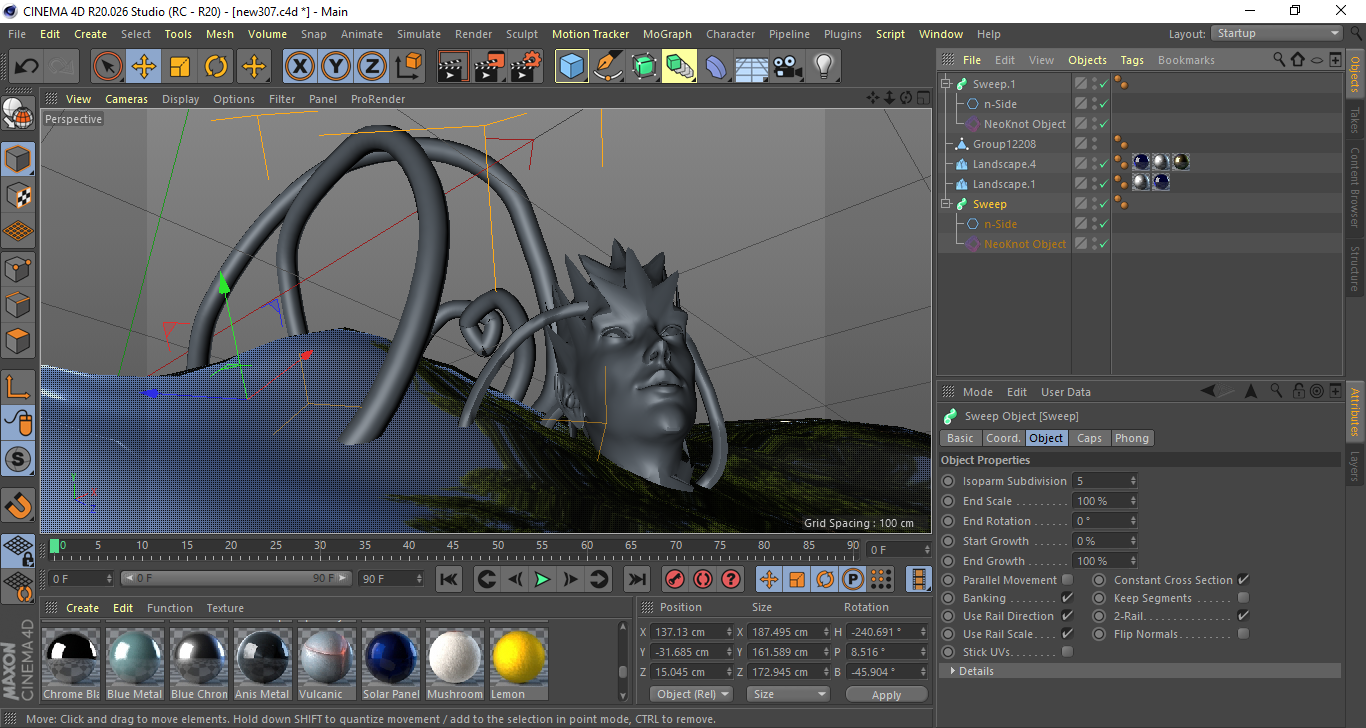1366x728 pixels.
Task: Toggle X axis lock icon
Action: [299, 67]
